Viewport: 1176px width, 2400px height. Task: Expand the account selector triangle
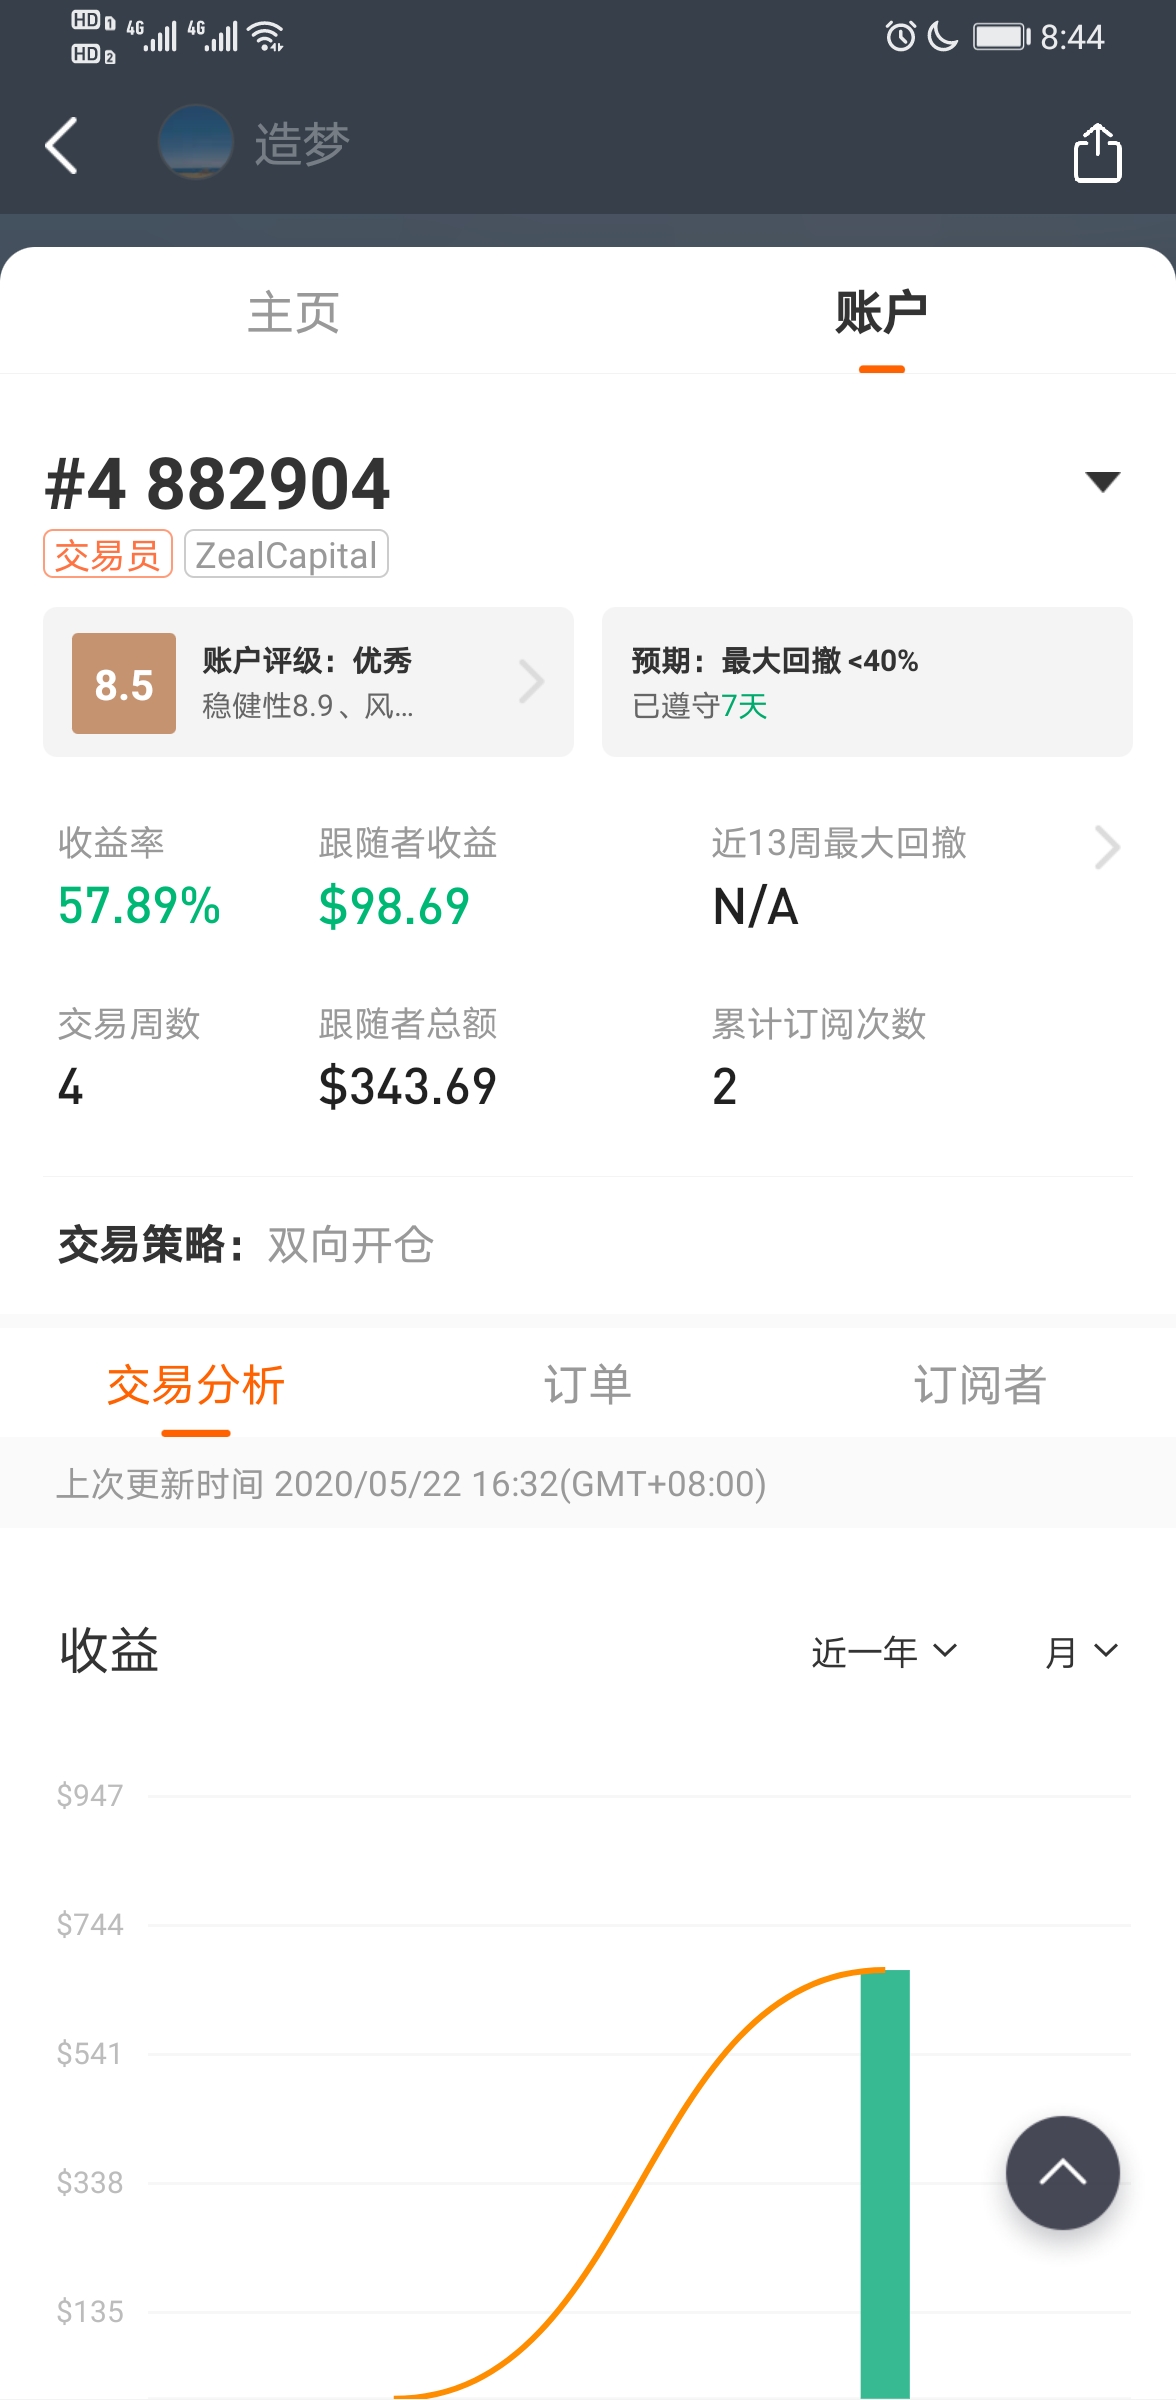pyautogui.click(x=1102, y=482)
